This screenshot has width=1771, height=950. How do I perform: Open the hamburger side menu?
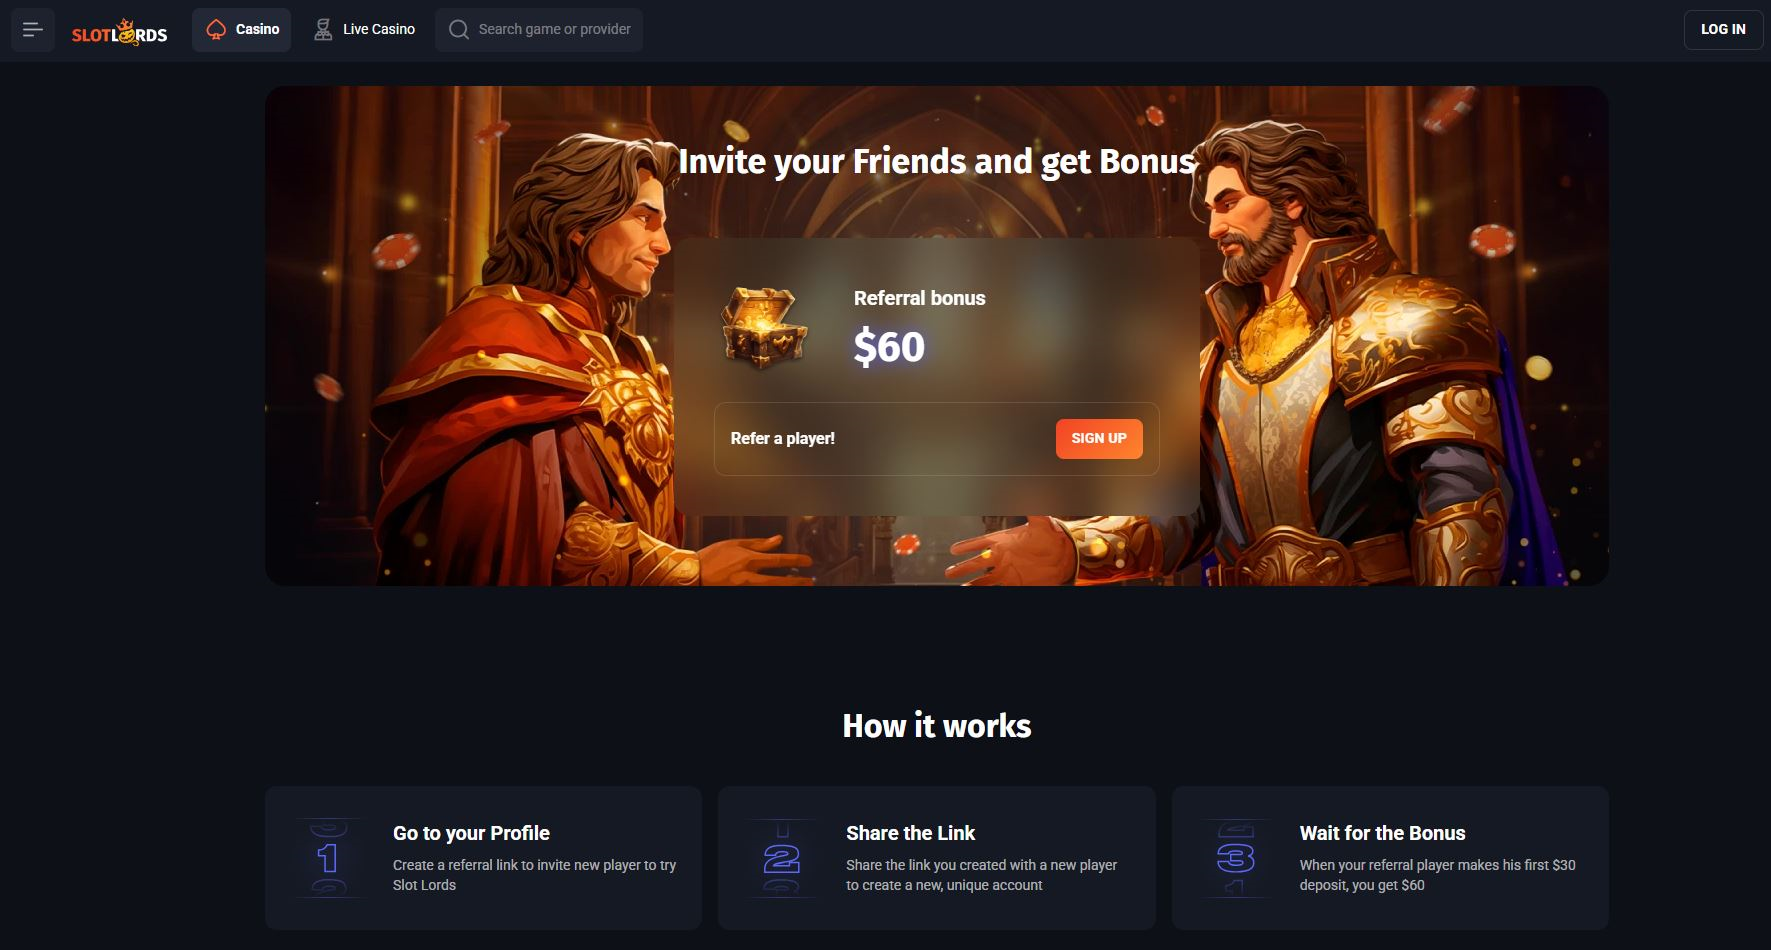point(33,30)
